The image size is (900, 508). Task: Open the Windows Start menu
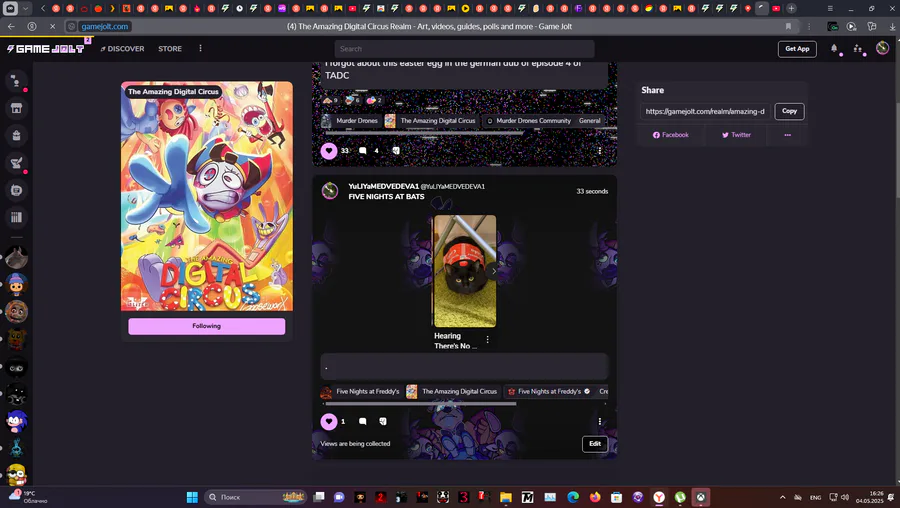pos(192,497)
